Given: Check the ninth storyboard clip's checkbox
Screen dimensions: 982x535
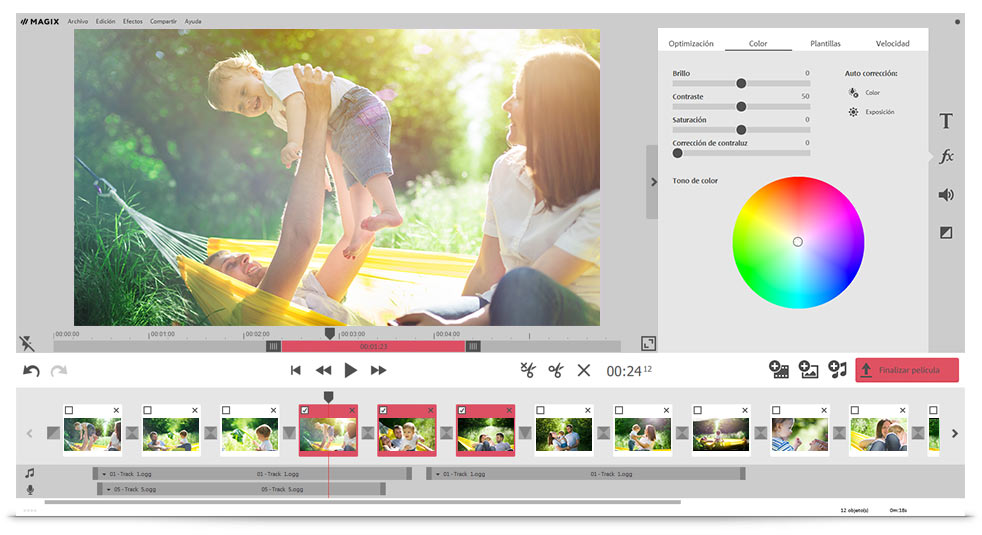Looking at the screenshot, I should click(698, 410).
